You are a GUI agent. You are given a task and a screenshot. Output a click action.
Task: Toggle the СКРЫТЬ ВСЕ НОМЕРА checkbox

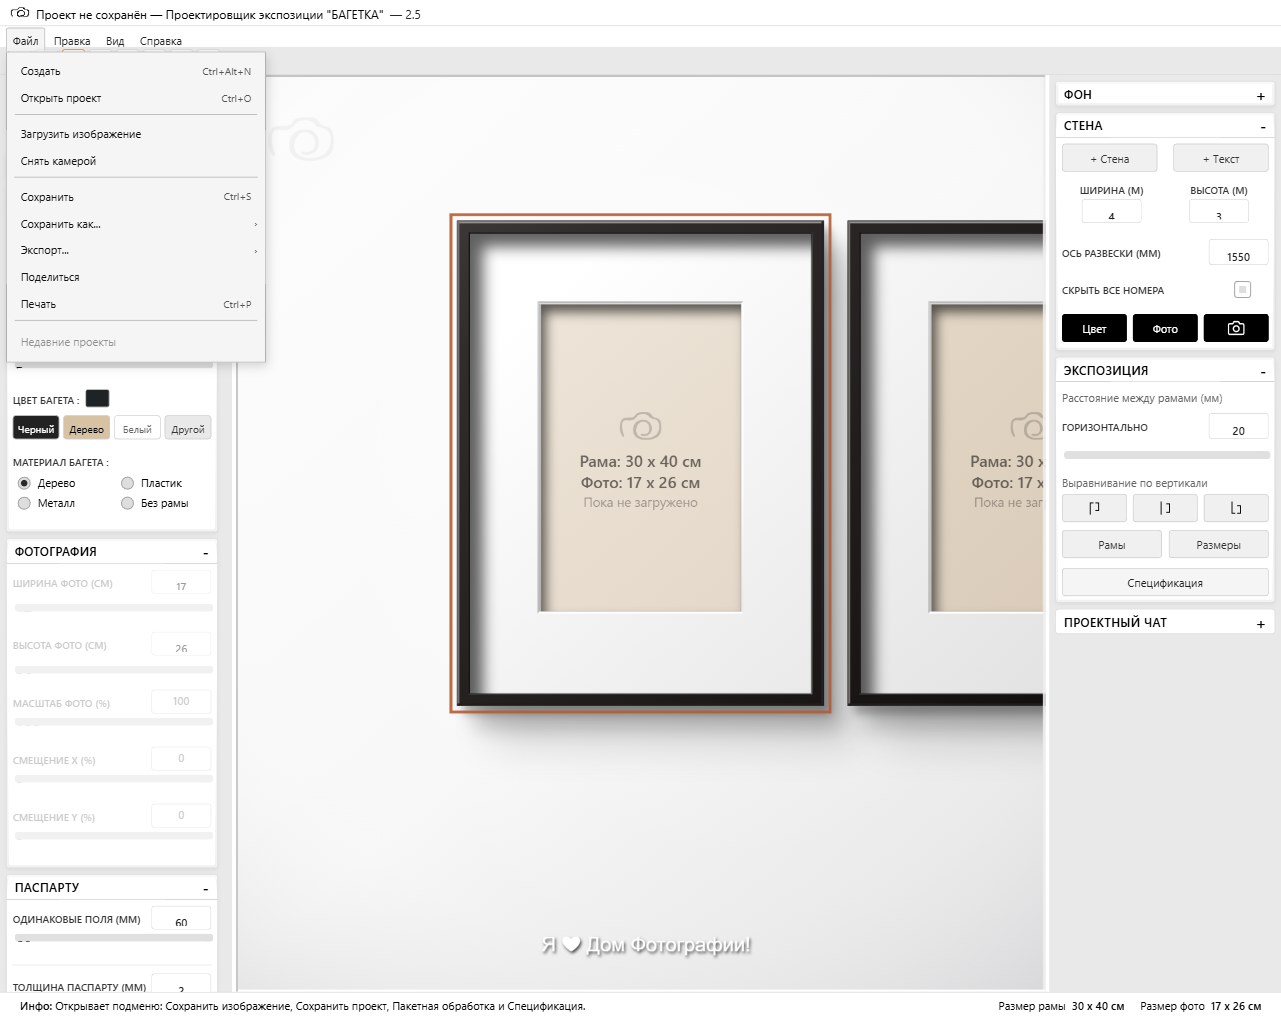(x=1242, y=290)
